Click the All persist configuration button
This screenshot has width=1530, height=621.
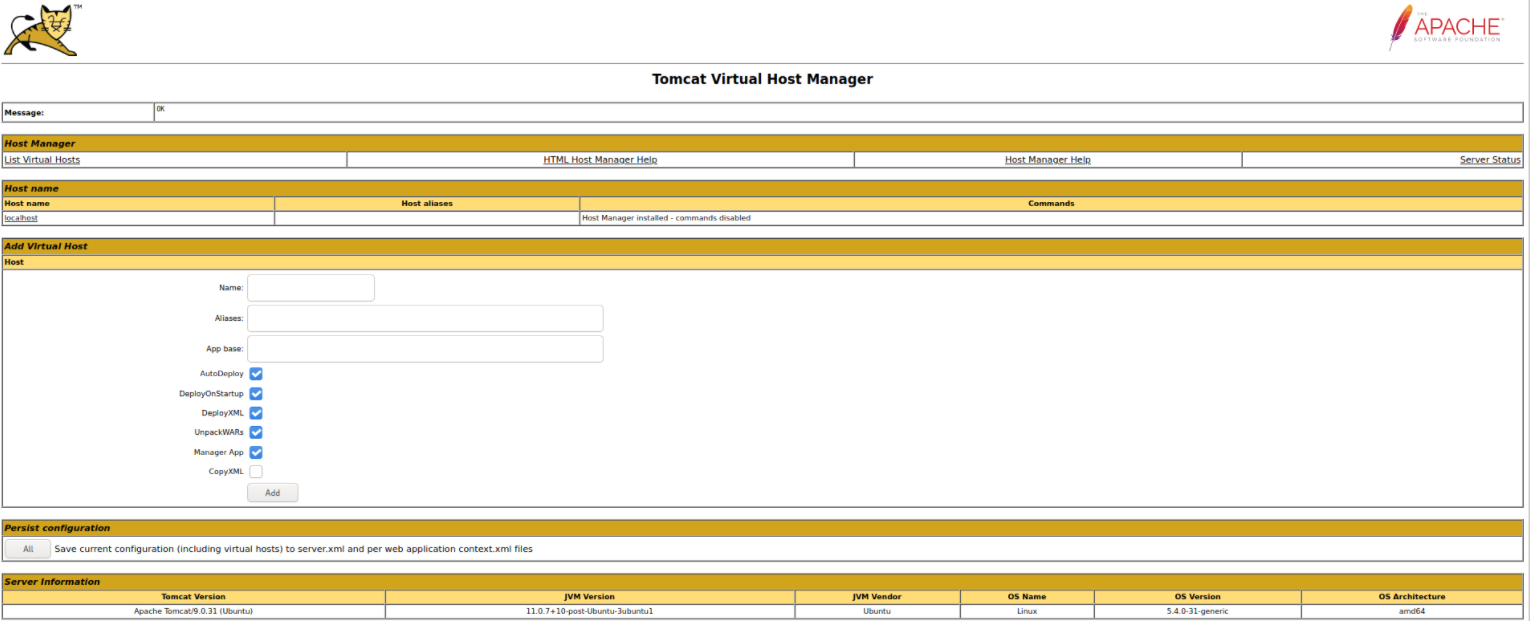(x=27, y=549)
